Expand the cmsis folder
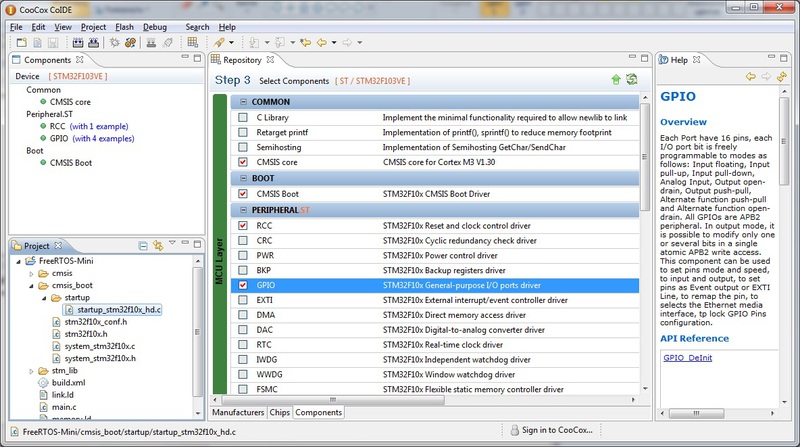800x447 pixels. coord(31,274)
